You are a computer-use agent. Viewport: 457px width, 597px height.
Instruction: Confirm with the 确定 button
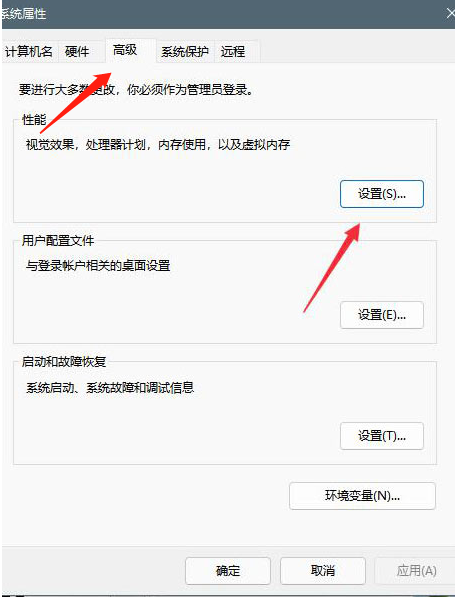tap(228, 571)
